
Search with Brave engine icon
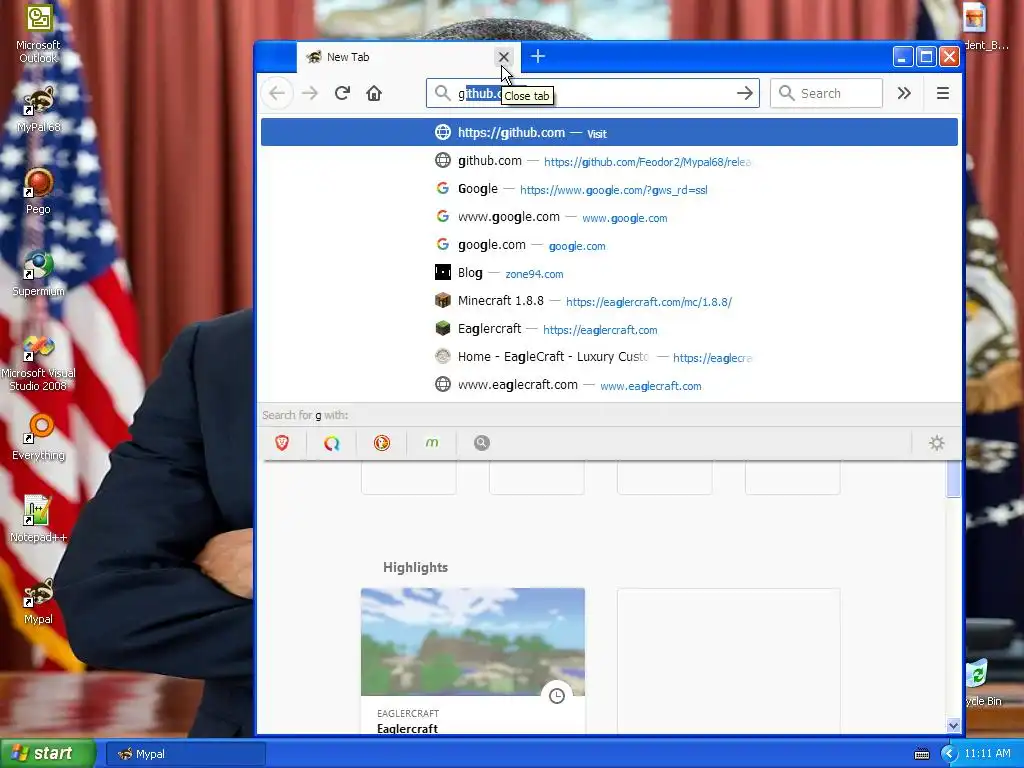pyautogui.click(x=282, y=443)
